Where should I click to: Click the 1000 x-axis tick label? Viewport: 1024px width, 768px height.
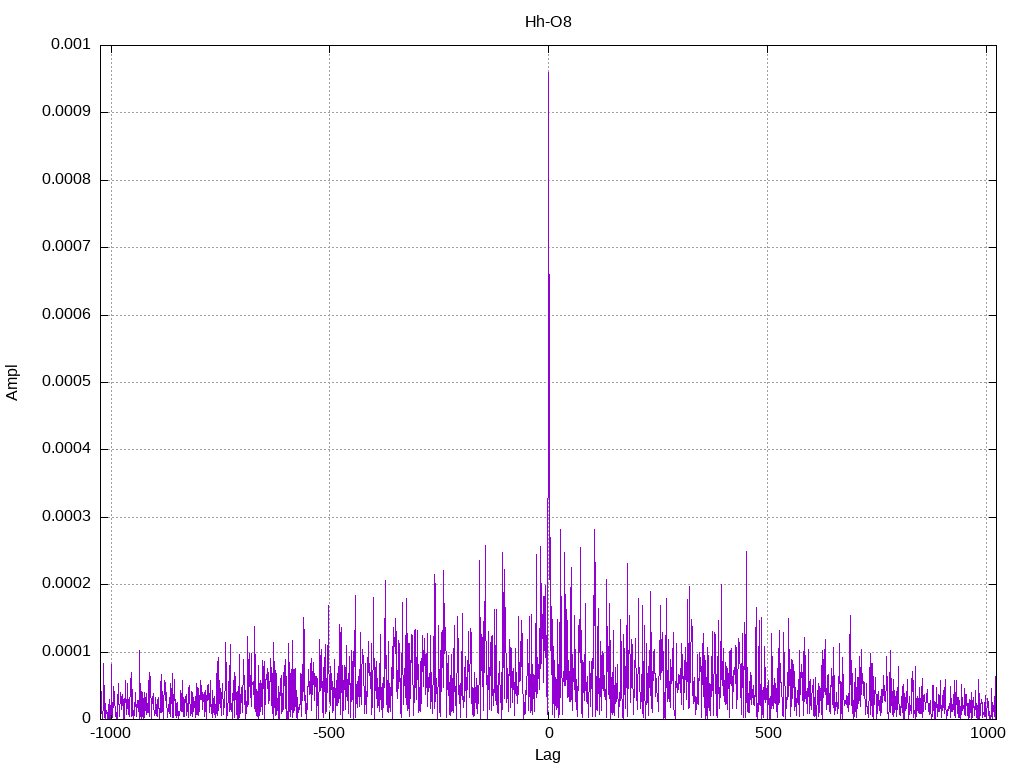(988, 733)
